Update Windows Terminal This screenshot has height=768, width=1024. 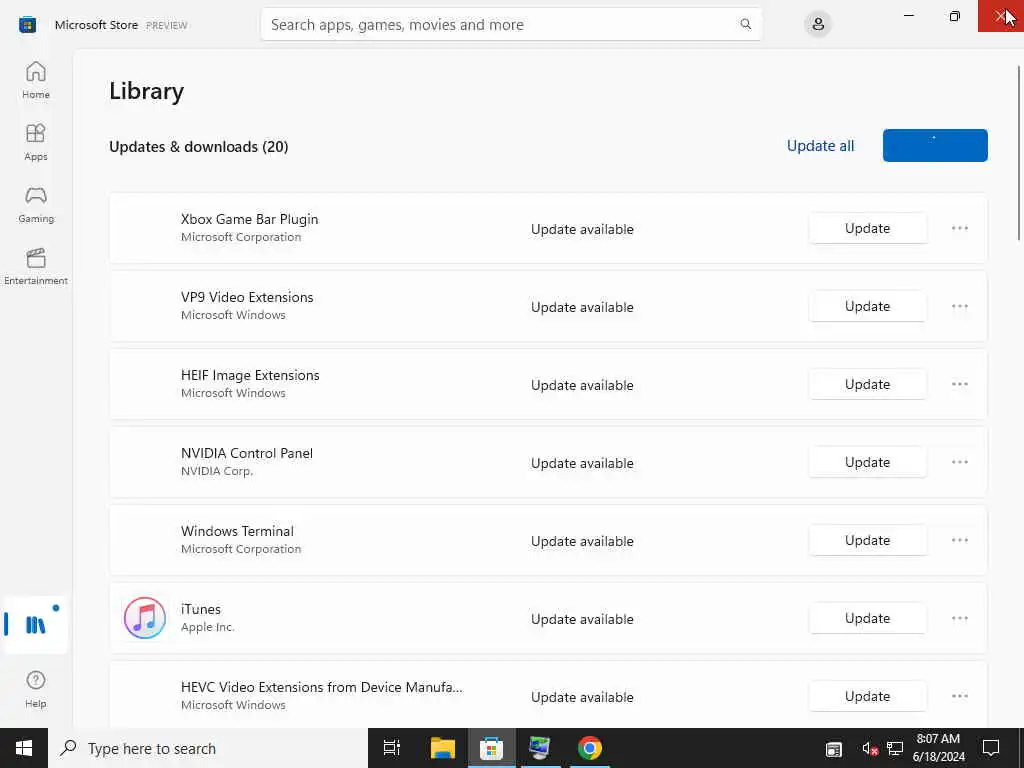867,540
